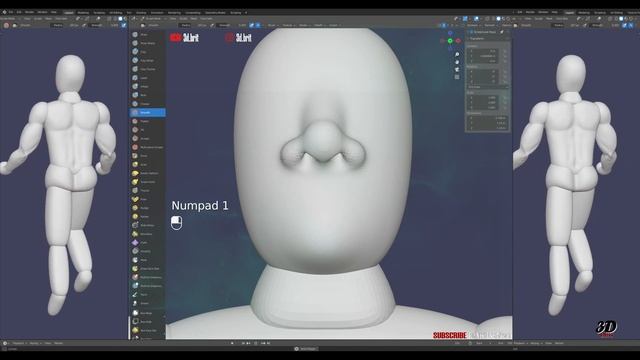The height and width of the screenshot is (360, 640).
Task: Select the Flatten brush
Action: [x=147, y=121]
